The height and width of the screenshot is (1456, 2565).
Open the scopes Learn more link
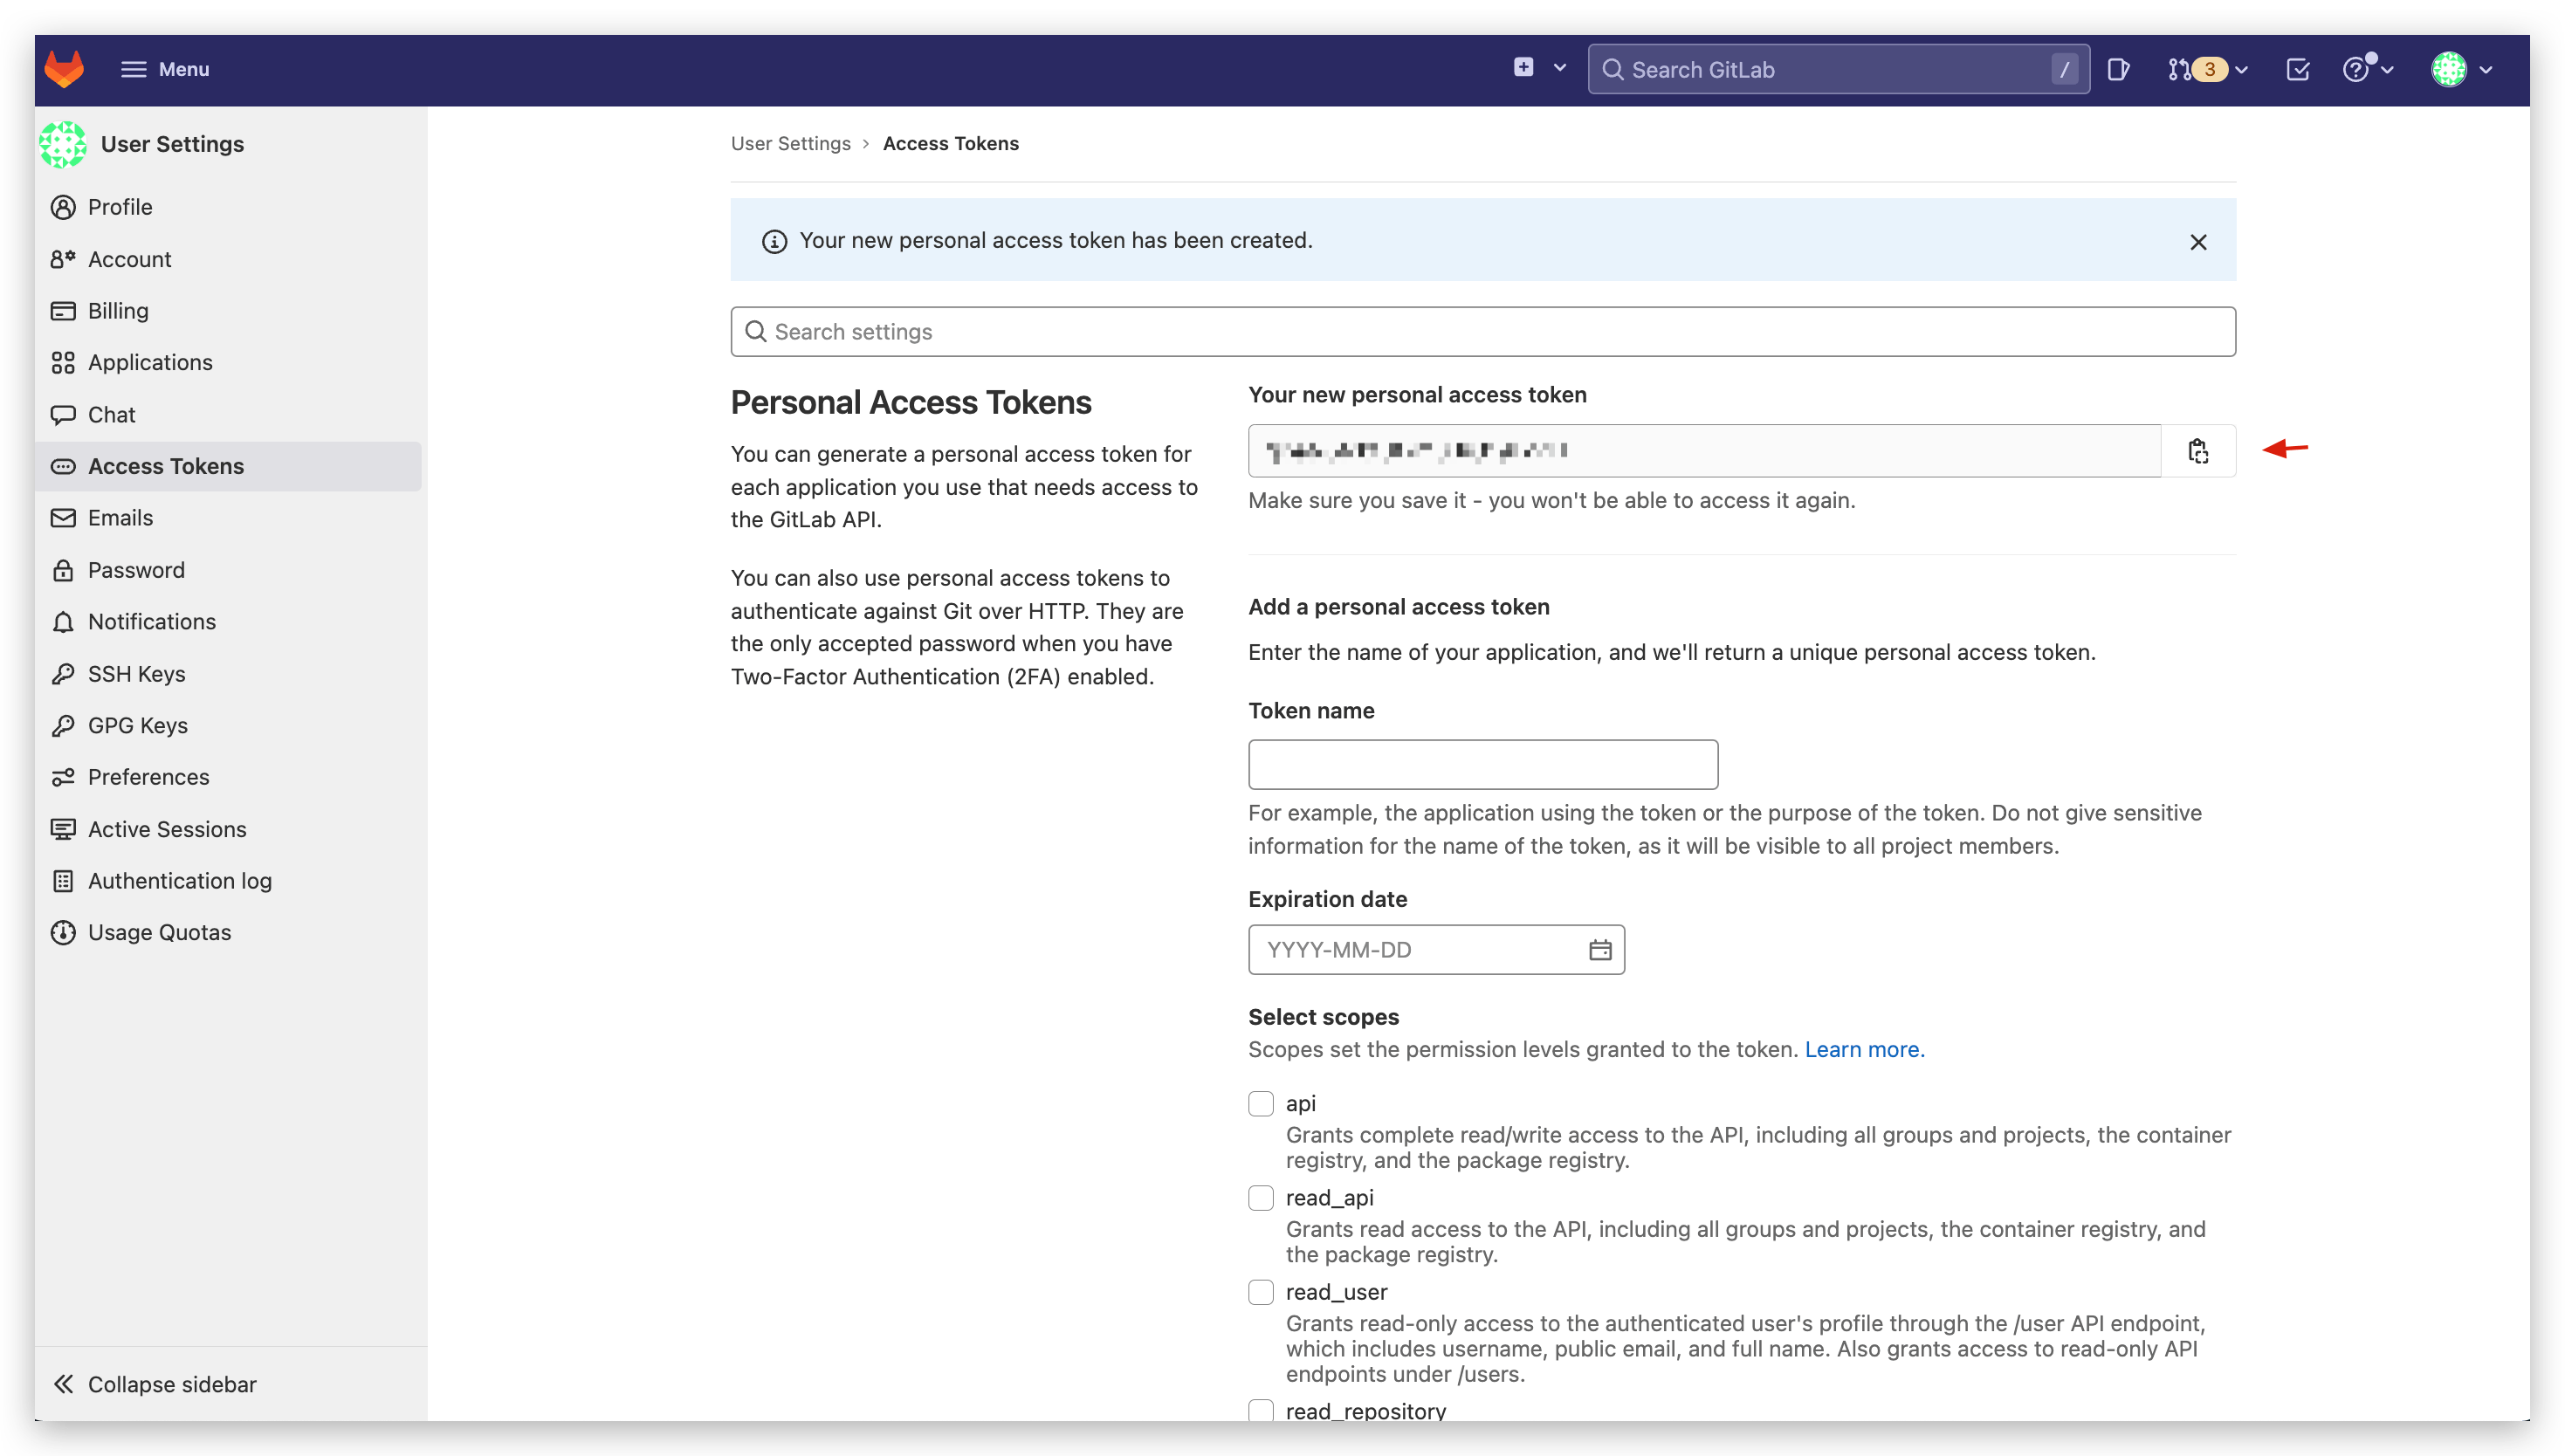1863,1049
